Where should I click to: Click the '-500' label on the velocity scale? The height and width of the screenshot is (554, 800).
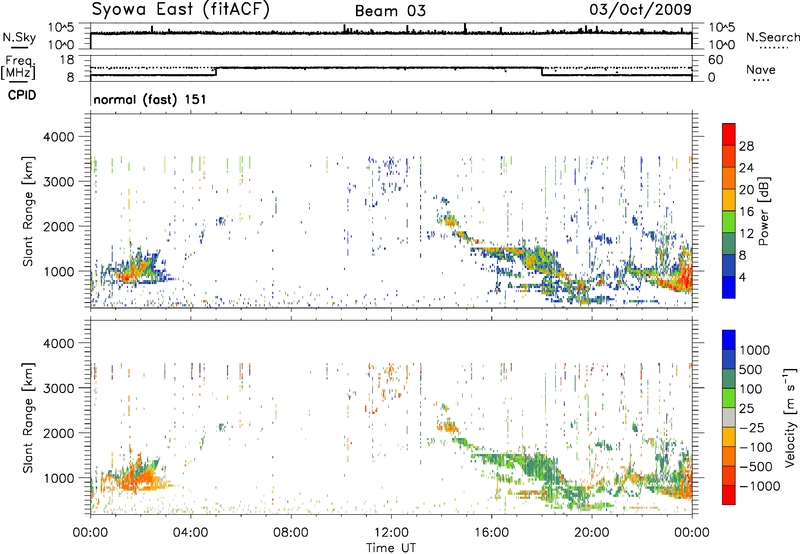click(755, 467)
